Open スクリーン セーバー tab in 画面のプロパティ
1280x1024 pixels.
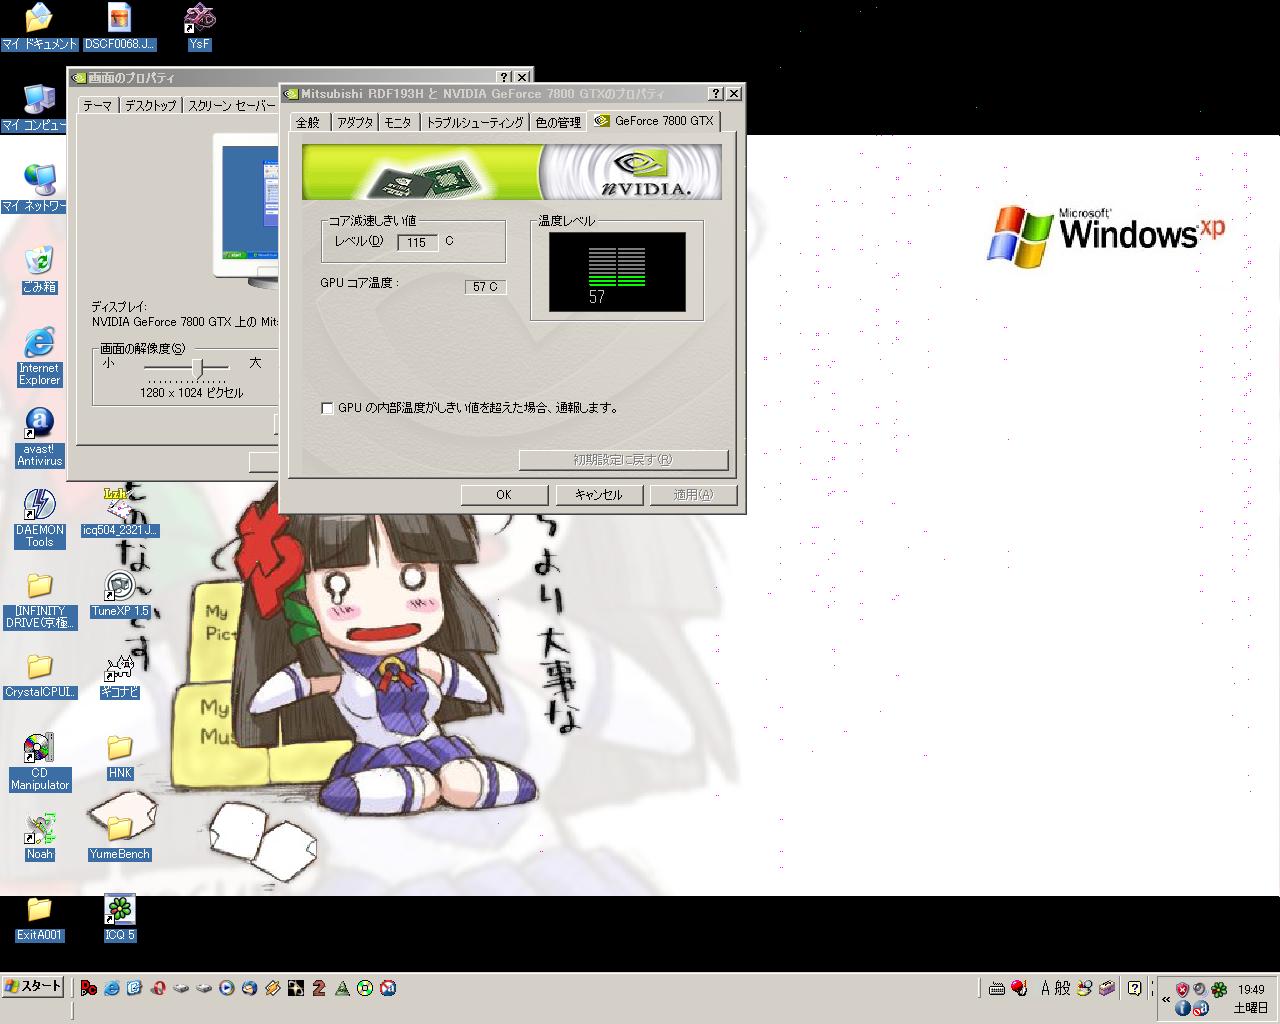pyautogui.click(x=231, y=105)
